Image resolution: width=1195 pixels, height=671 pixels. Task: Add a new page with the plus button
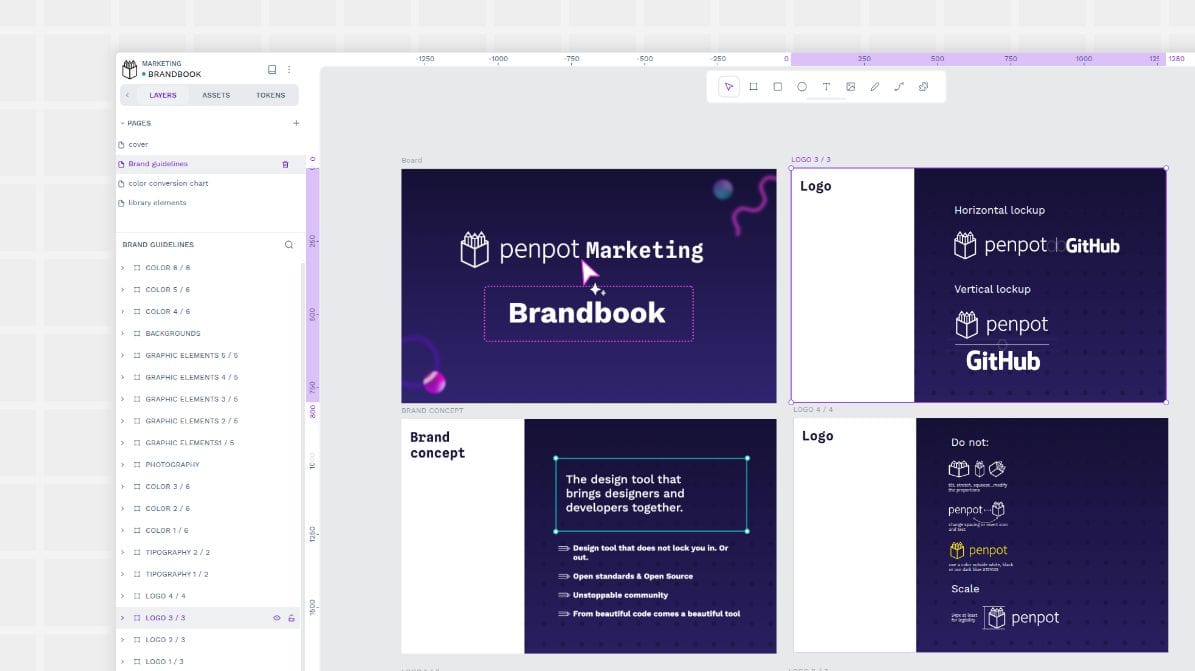[x=296, y=122]
